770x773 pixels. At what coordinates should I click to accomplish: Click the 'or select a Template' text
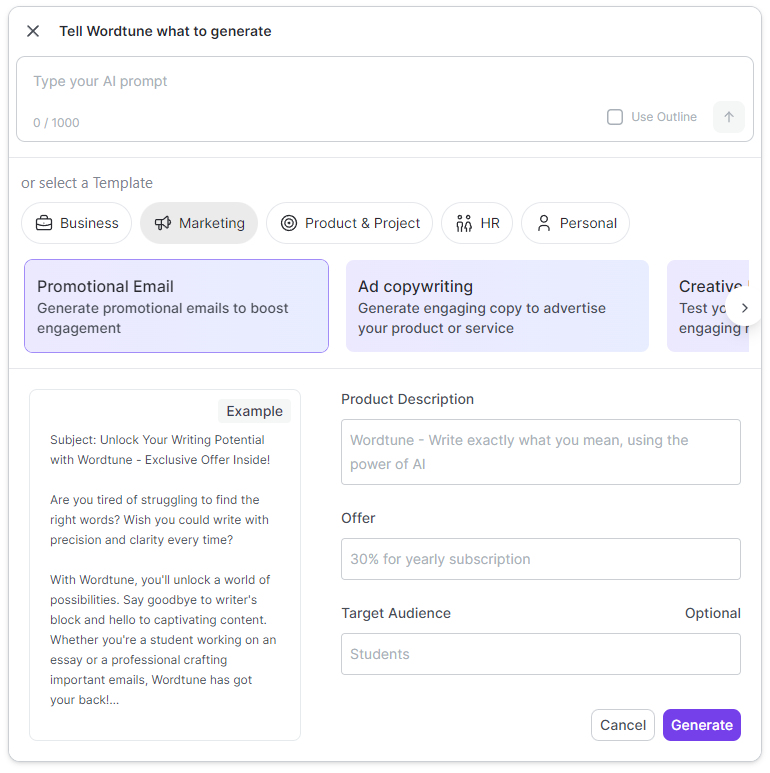tap(87, 183)
